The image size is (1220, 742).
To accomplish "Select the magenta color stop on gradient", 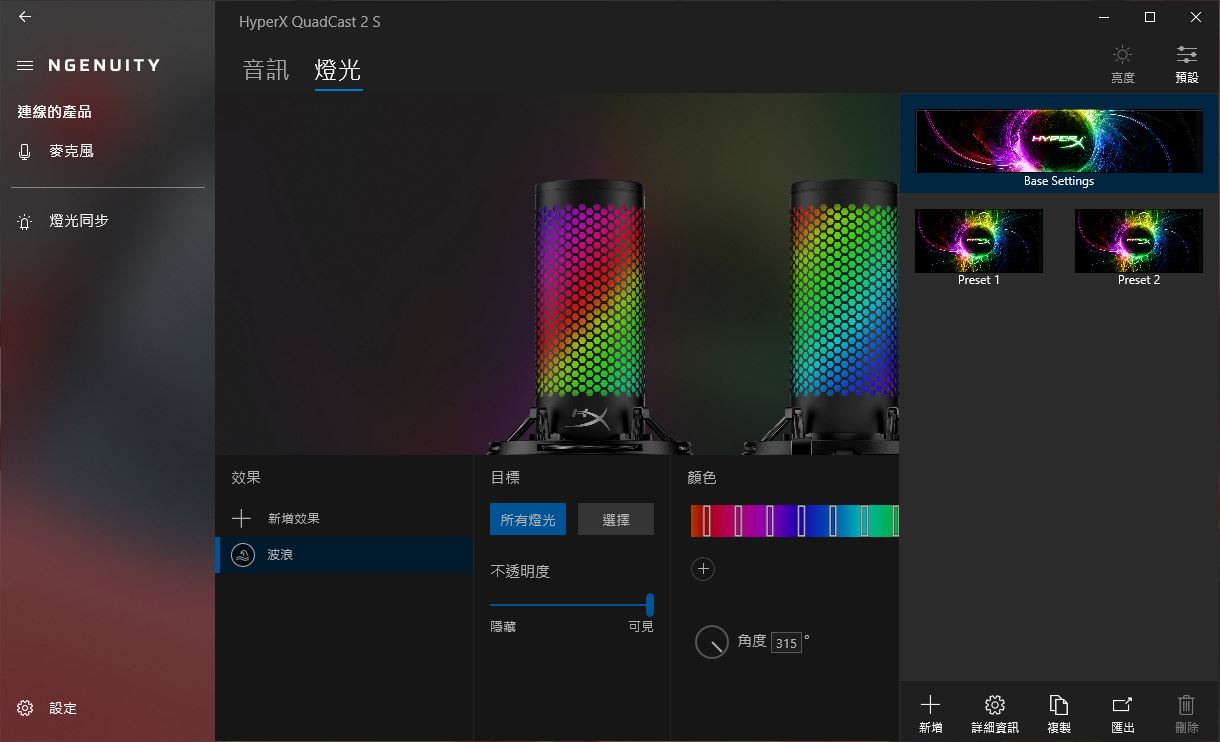I will pos(738,521).
